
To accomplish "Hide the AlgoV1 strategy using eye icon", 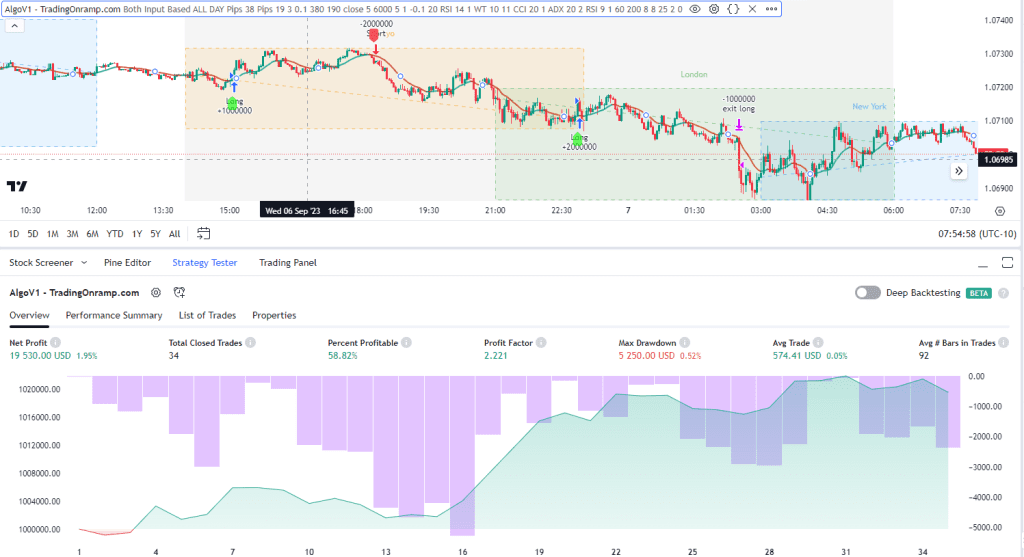I will point(695,9).
